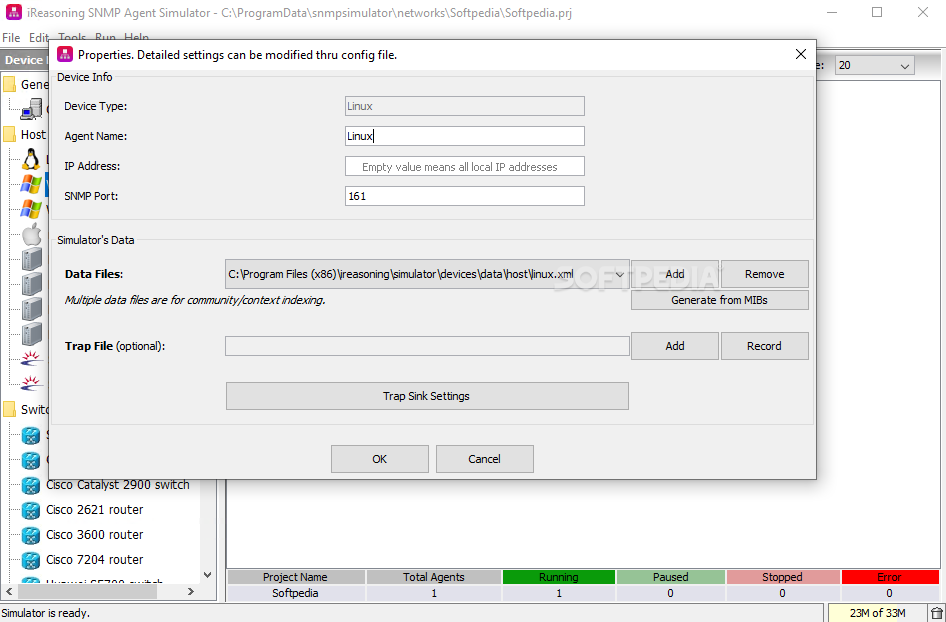Image resolution: width=946 pixels, height=622 pixels.
Task: Click Remove next to Data Files
Action: coord(764,274)
